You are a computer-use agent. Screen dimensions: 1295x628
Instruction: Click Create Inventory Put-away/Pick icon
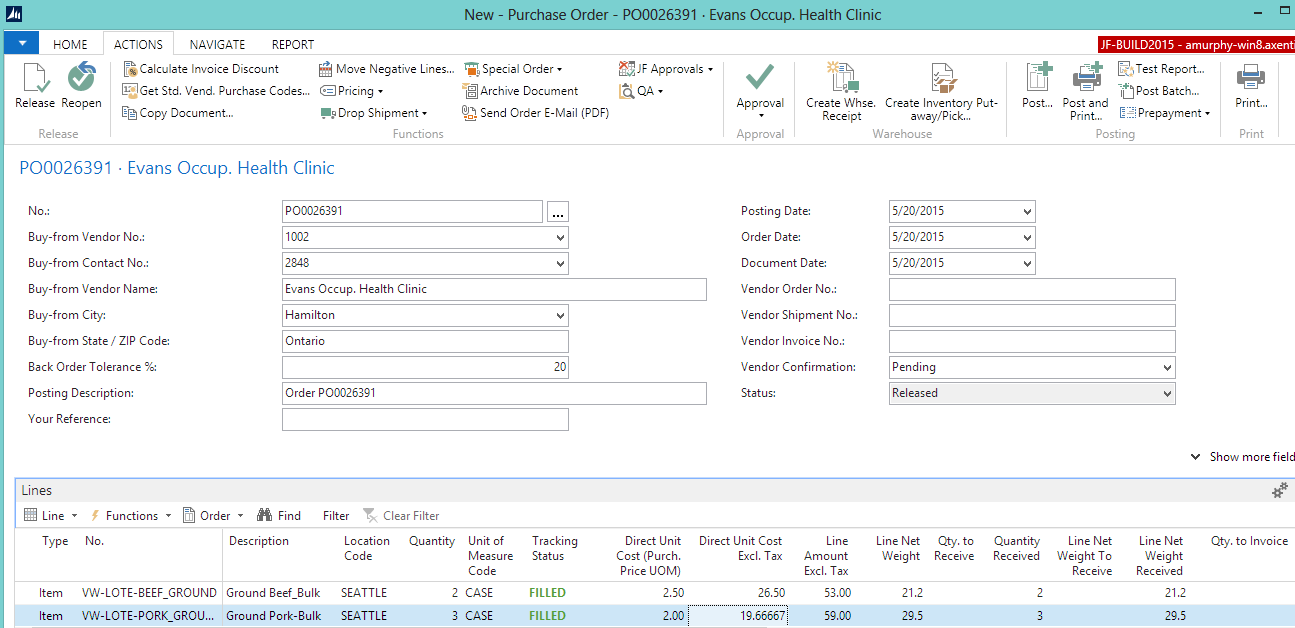pyautogui.click(x=941, y=78)
